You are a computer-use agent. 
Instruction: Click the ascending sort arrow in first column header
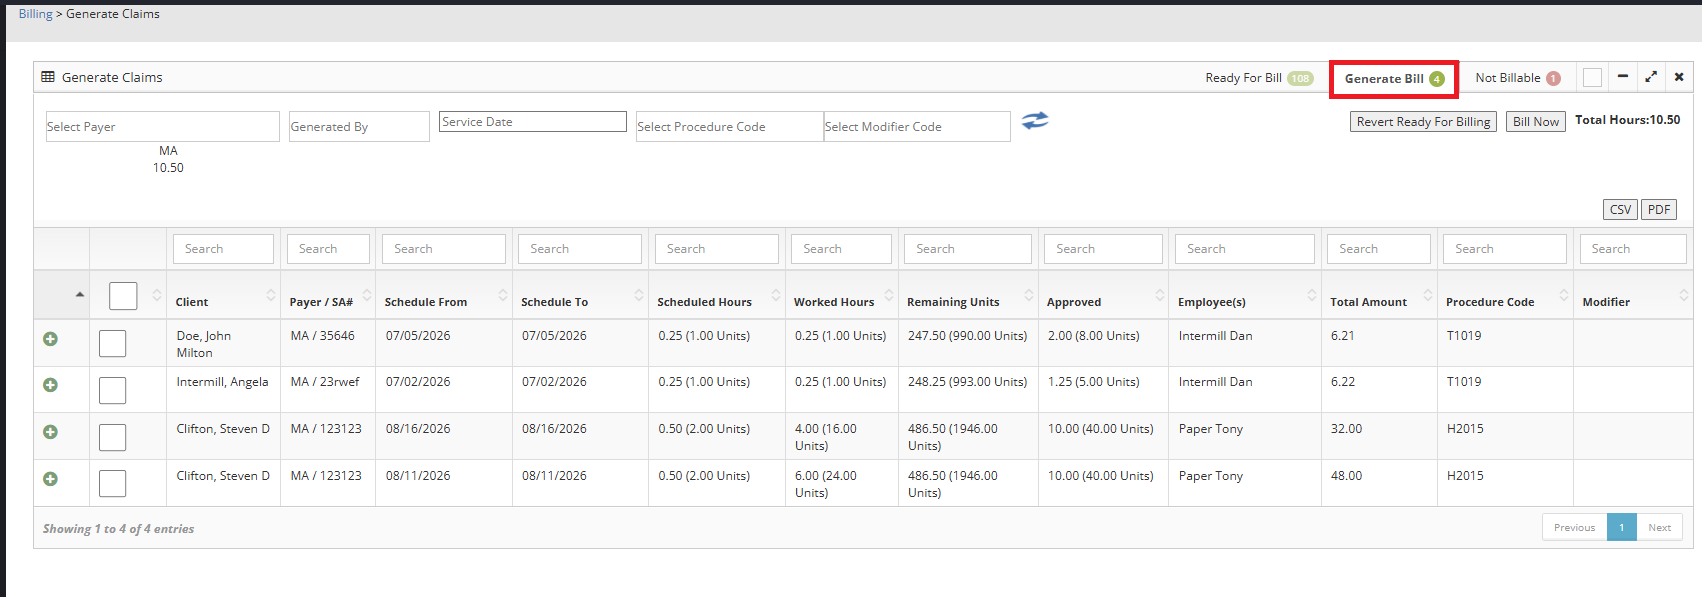tap(80, 294)
